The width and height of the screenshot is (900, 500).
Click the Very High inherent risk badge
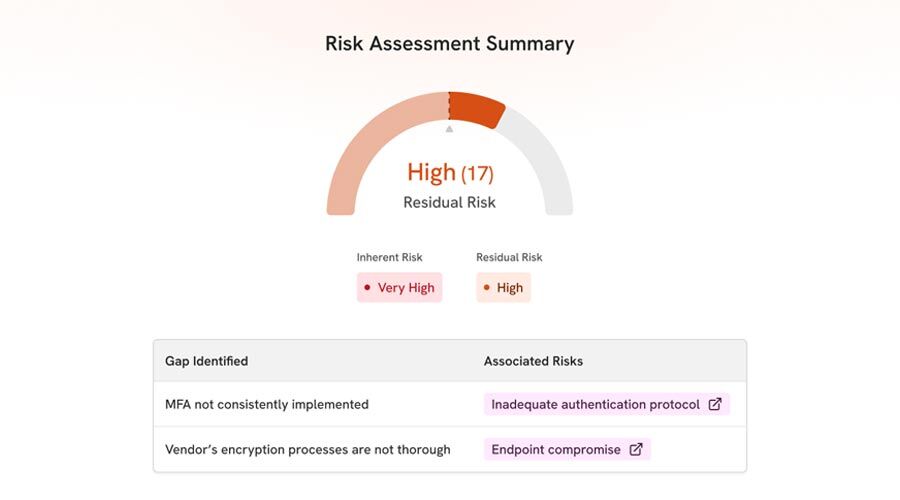coord(399,288)
